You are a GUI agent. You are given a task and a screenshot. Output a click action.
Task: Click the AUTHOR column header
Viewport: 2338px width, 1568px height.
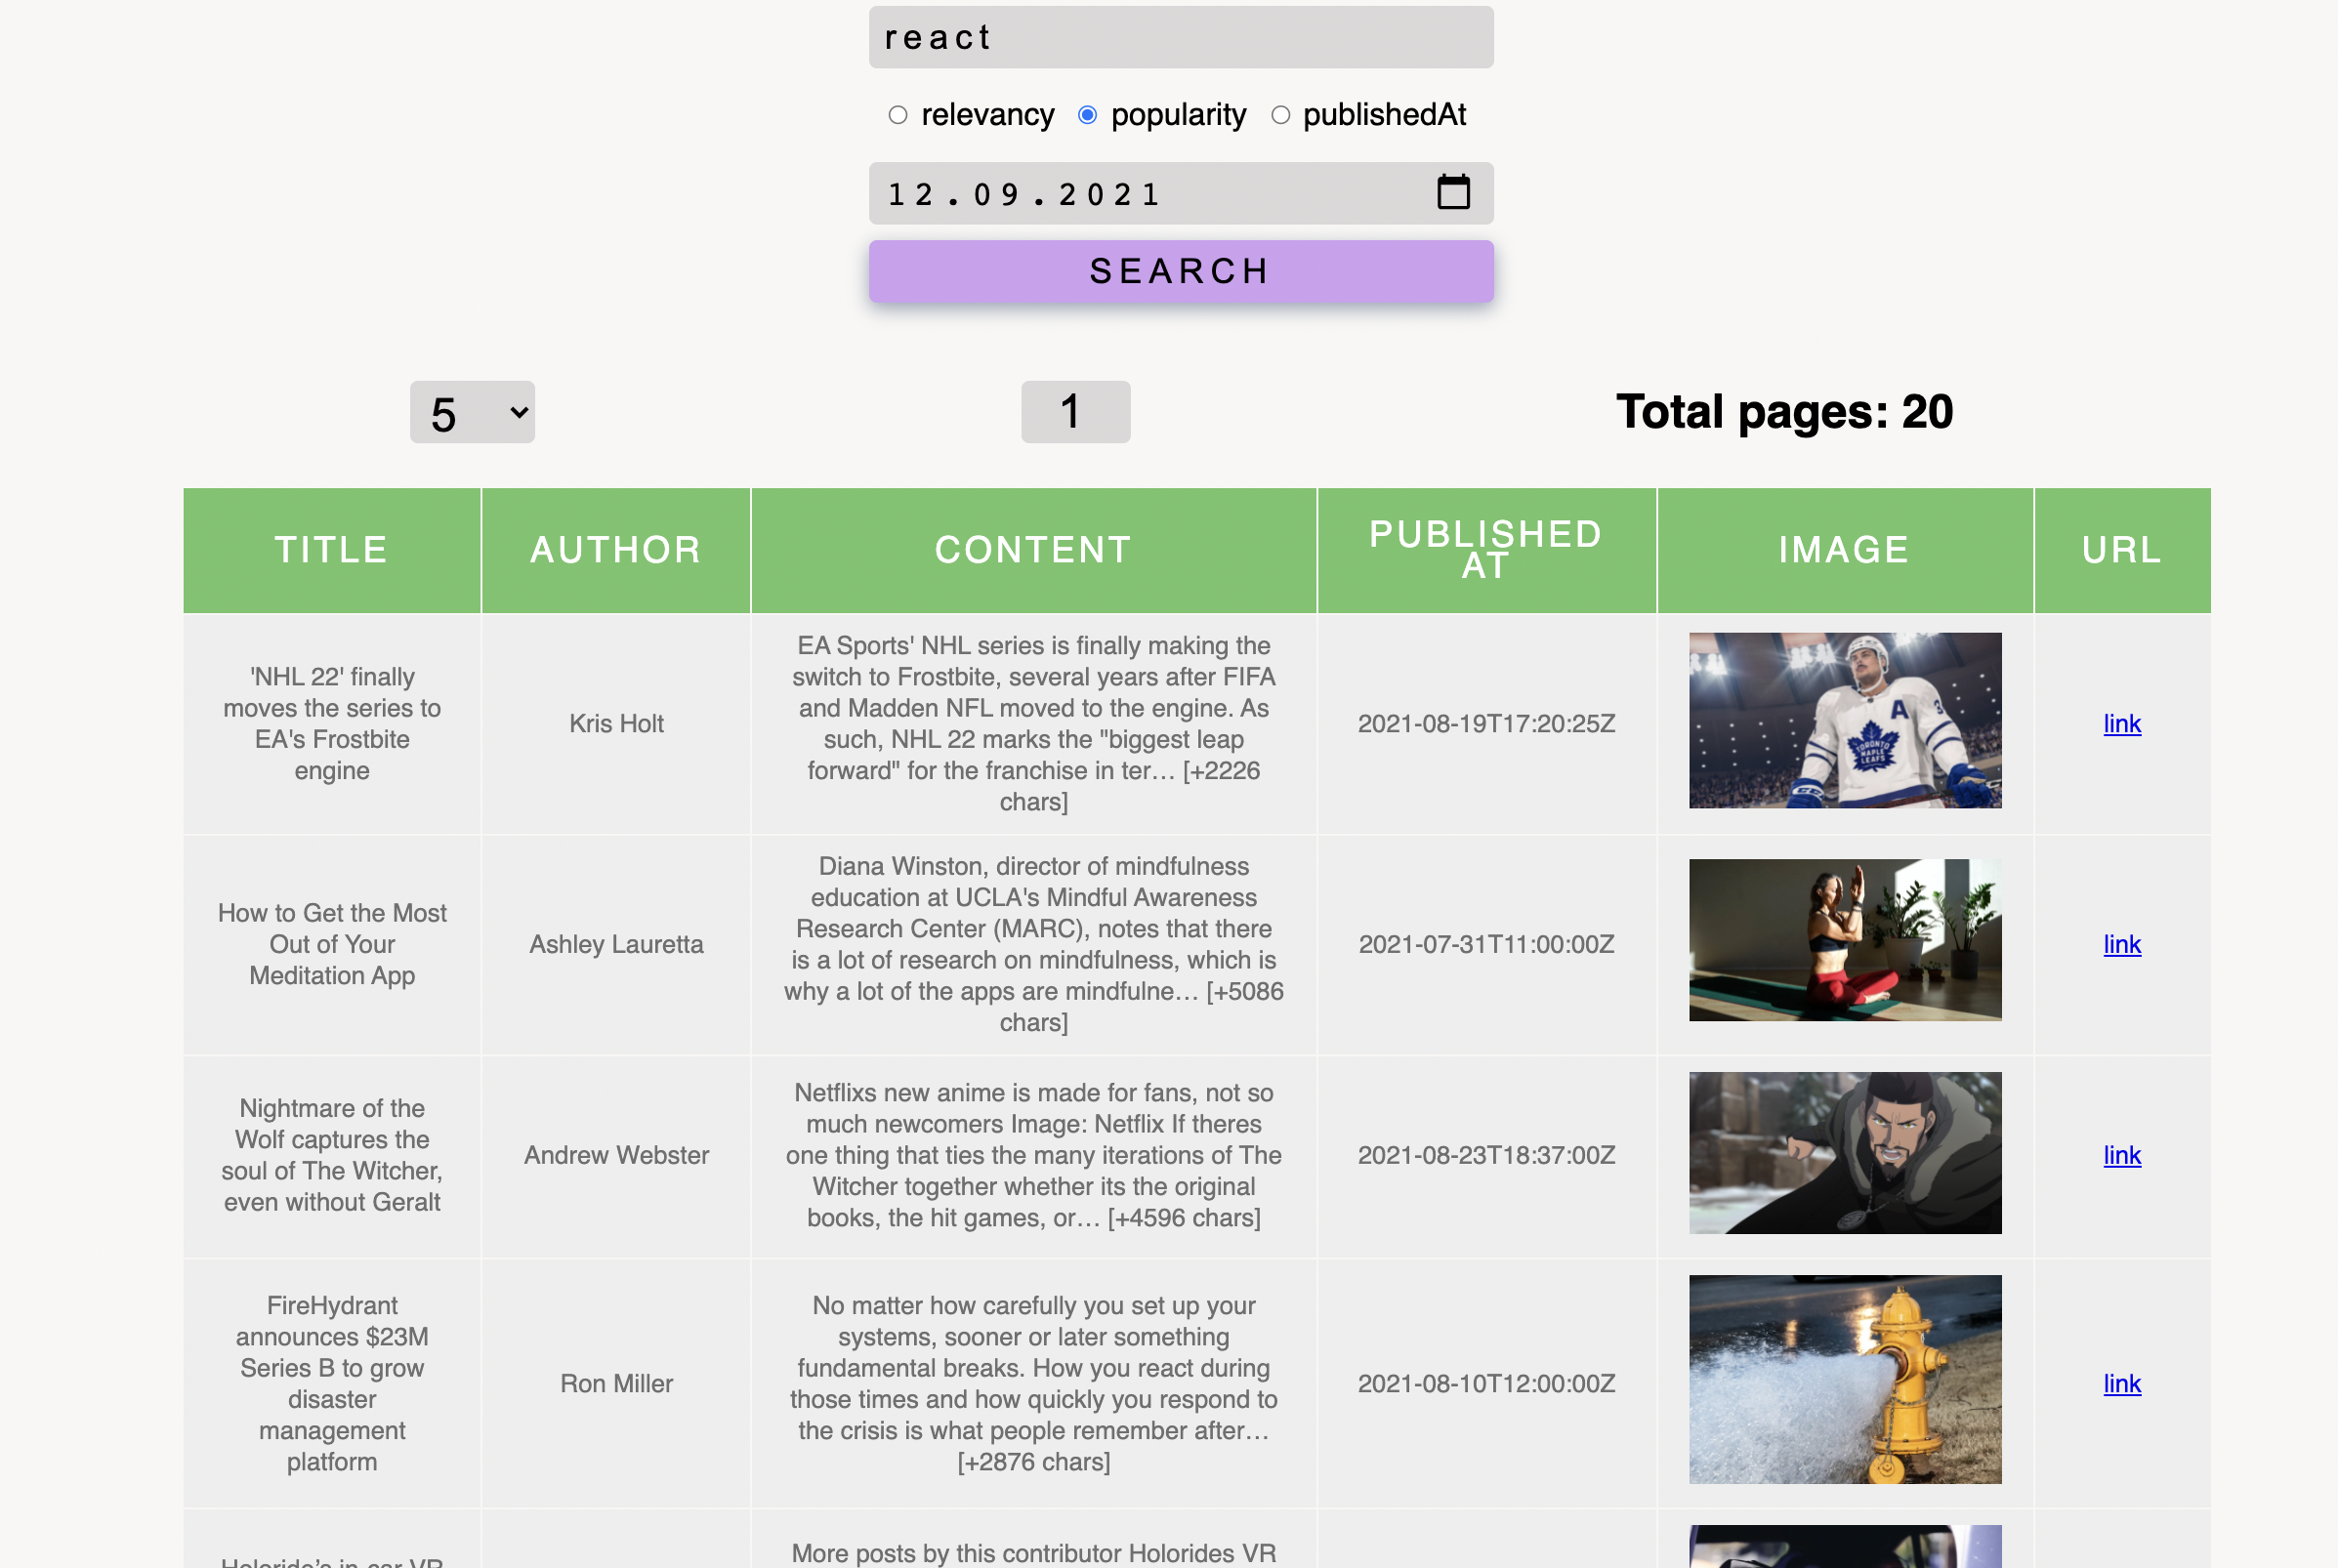pyautogui.click(x=615, y=550)
